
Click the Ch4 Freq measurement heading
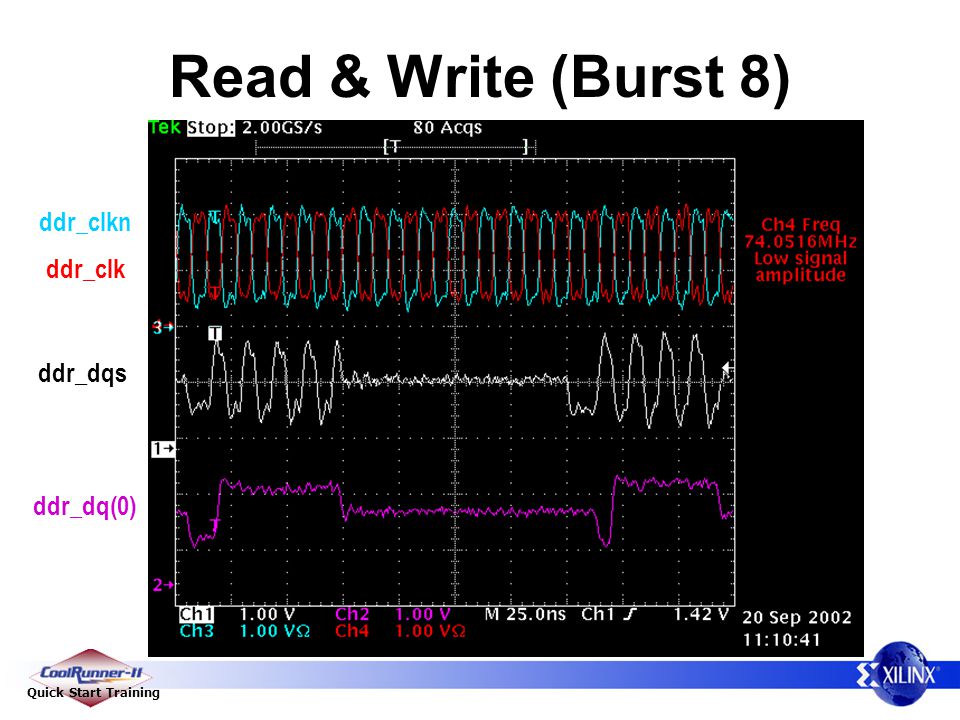click(800, 225)
